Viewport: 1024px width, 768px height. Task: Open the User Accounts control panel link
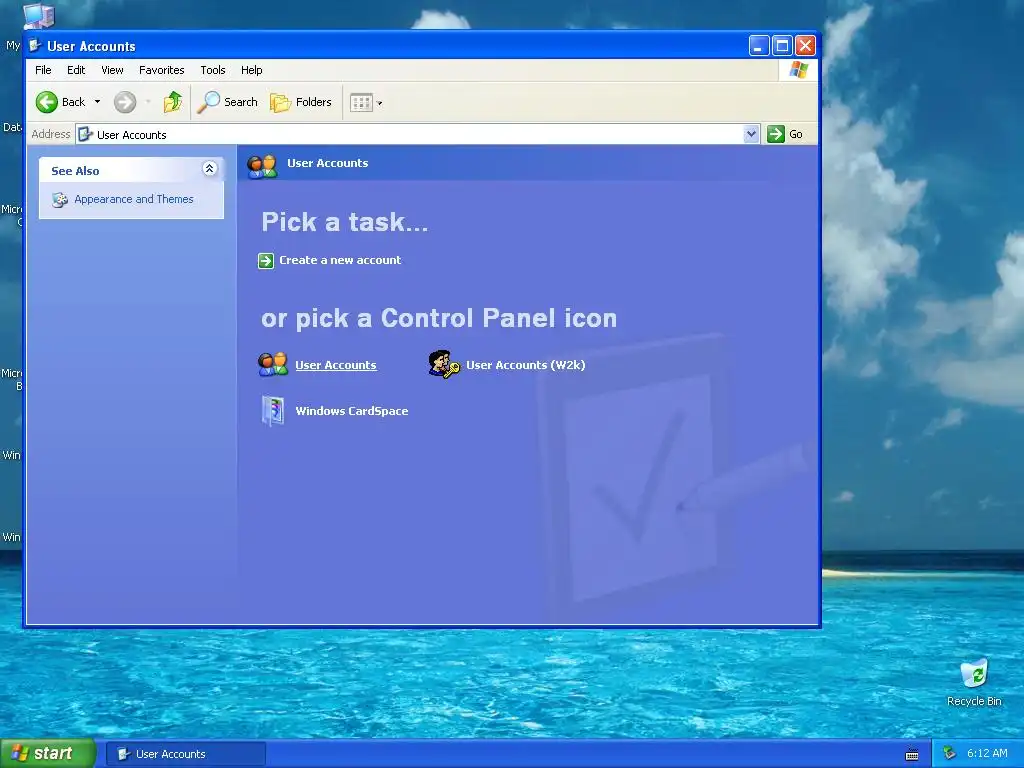(336, 365)
